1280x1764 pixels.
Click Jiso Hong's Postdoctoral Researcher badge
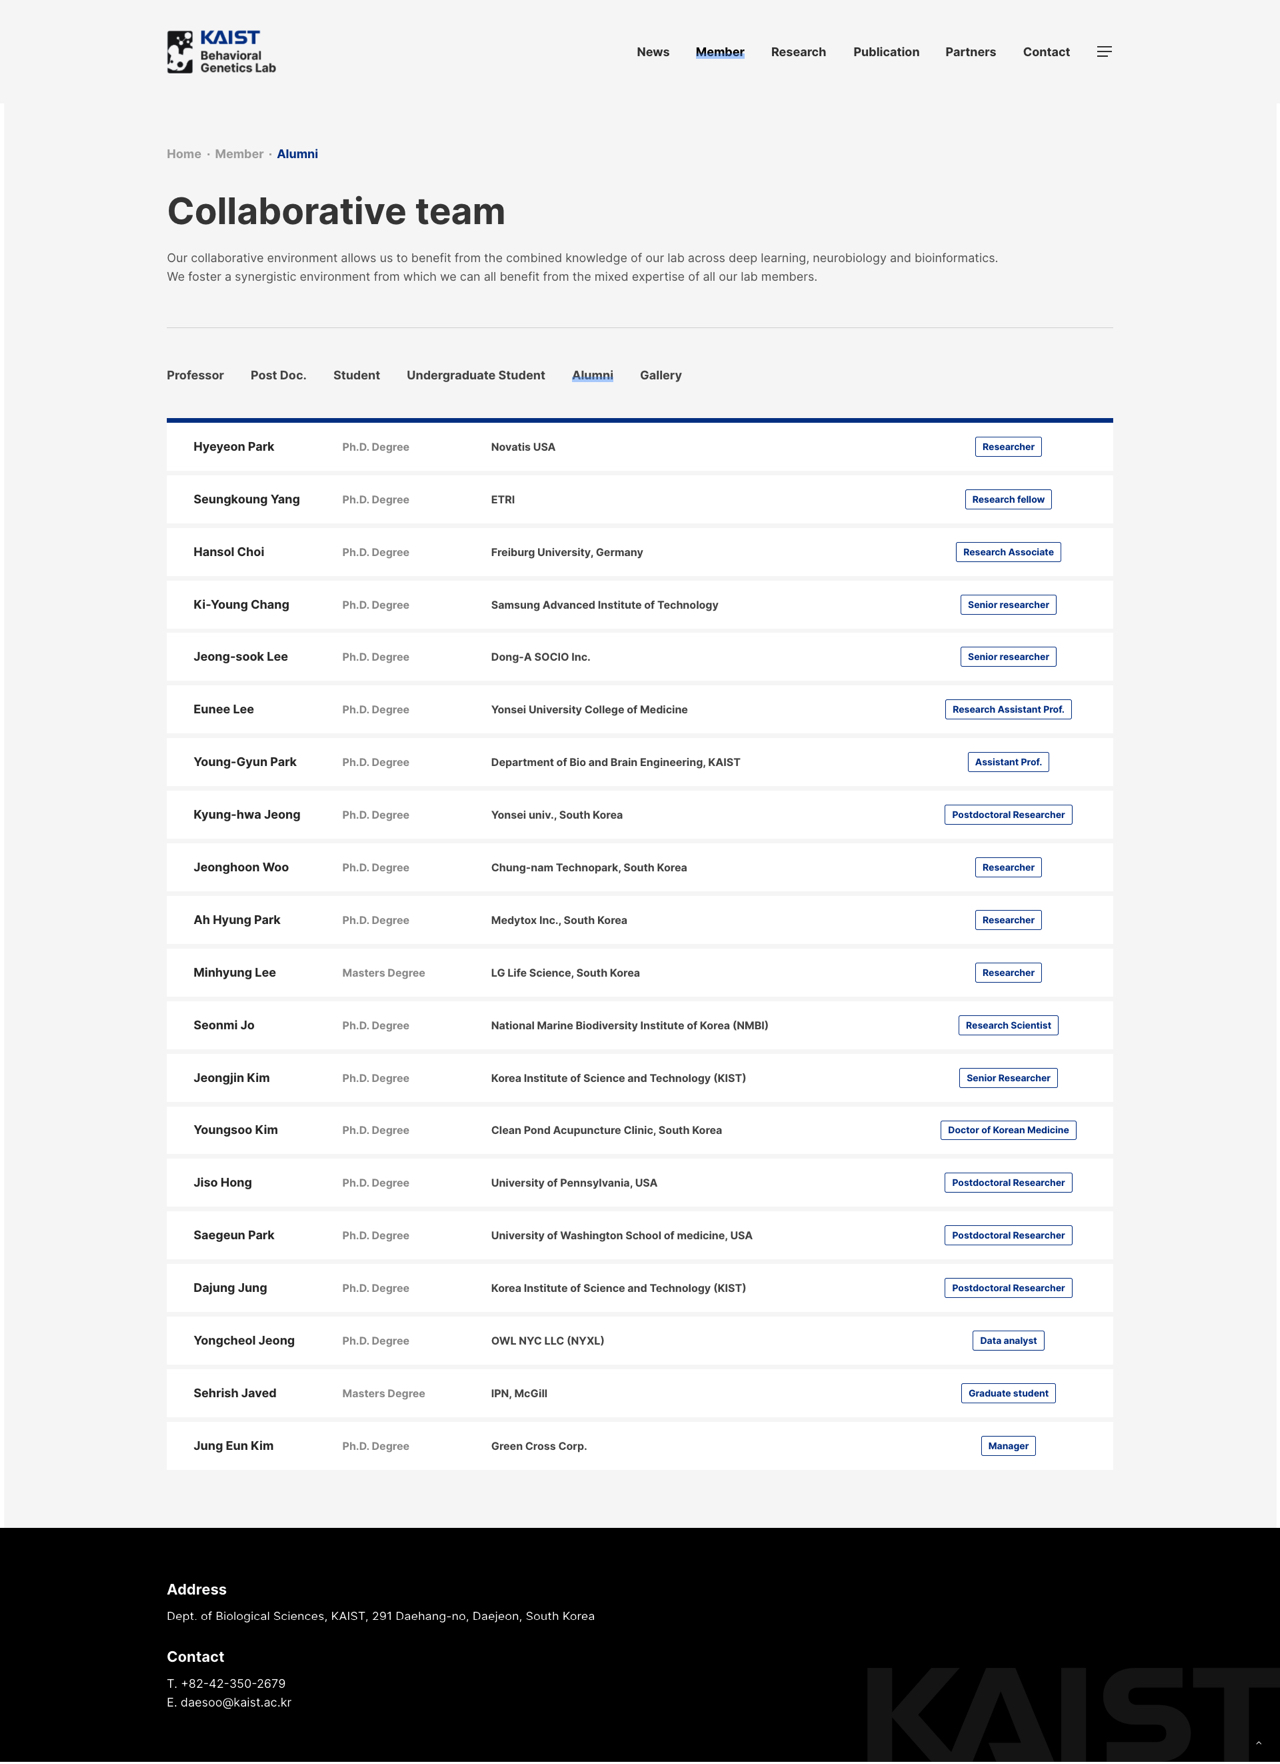click(1008, 1183)
